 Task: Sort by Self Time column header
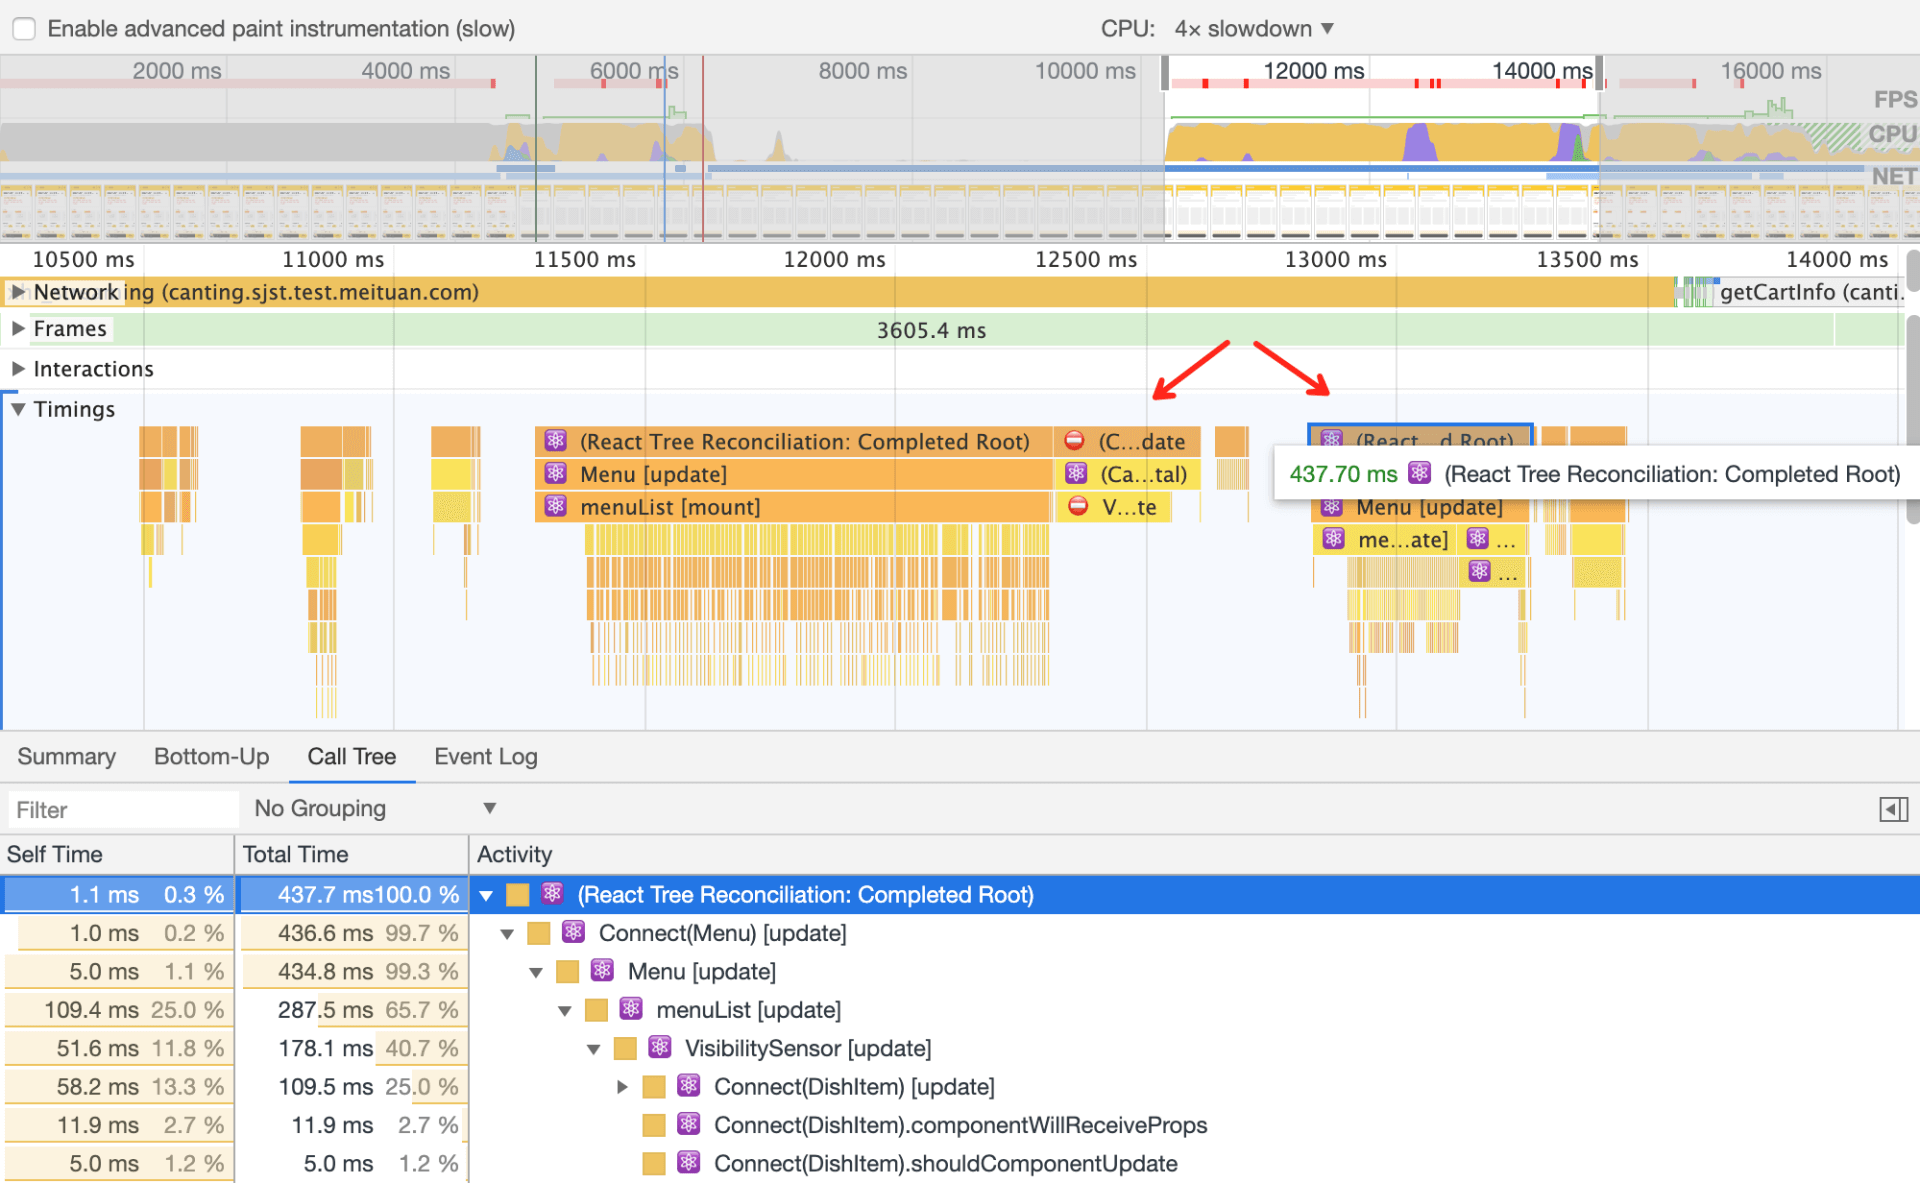(55, 854)
